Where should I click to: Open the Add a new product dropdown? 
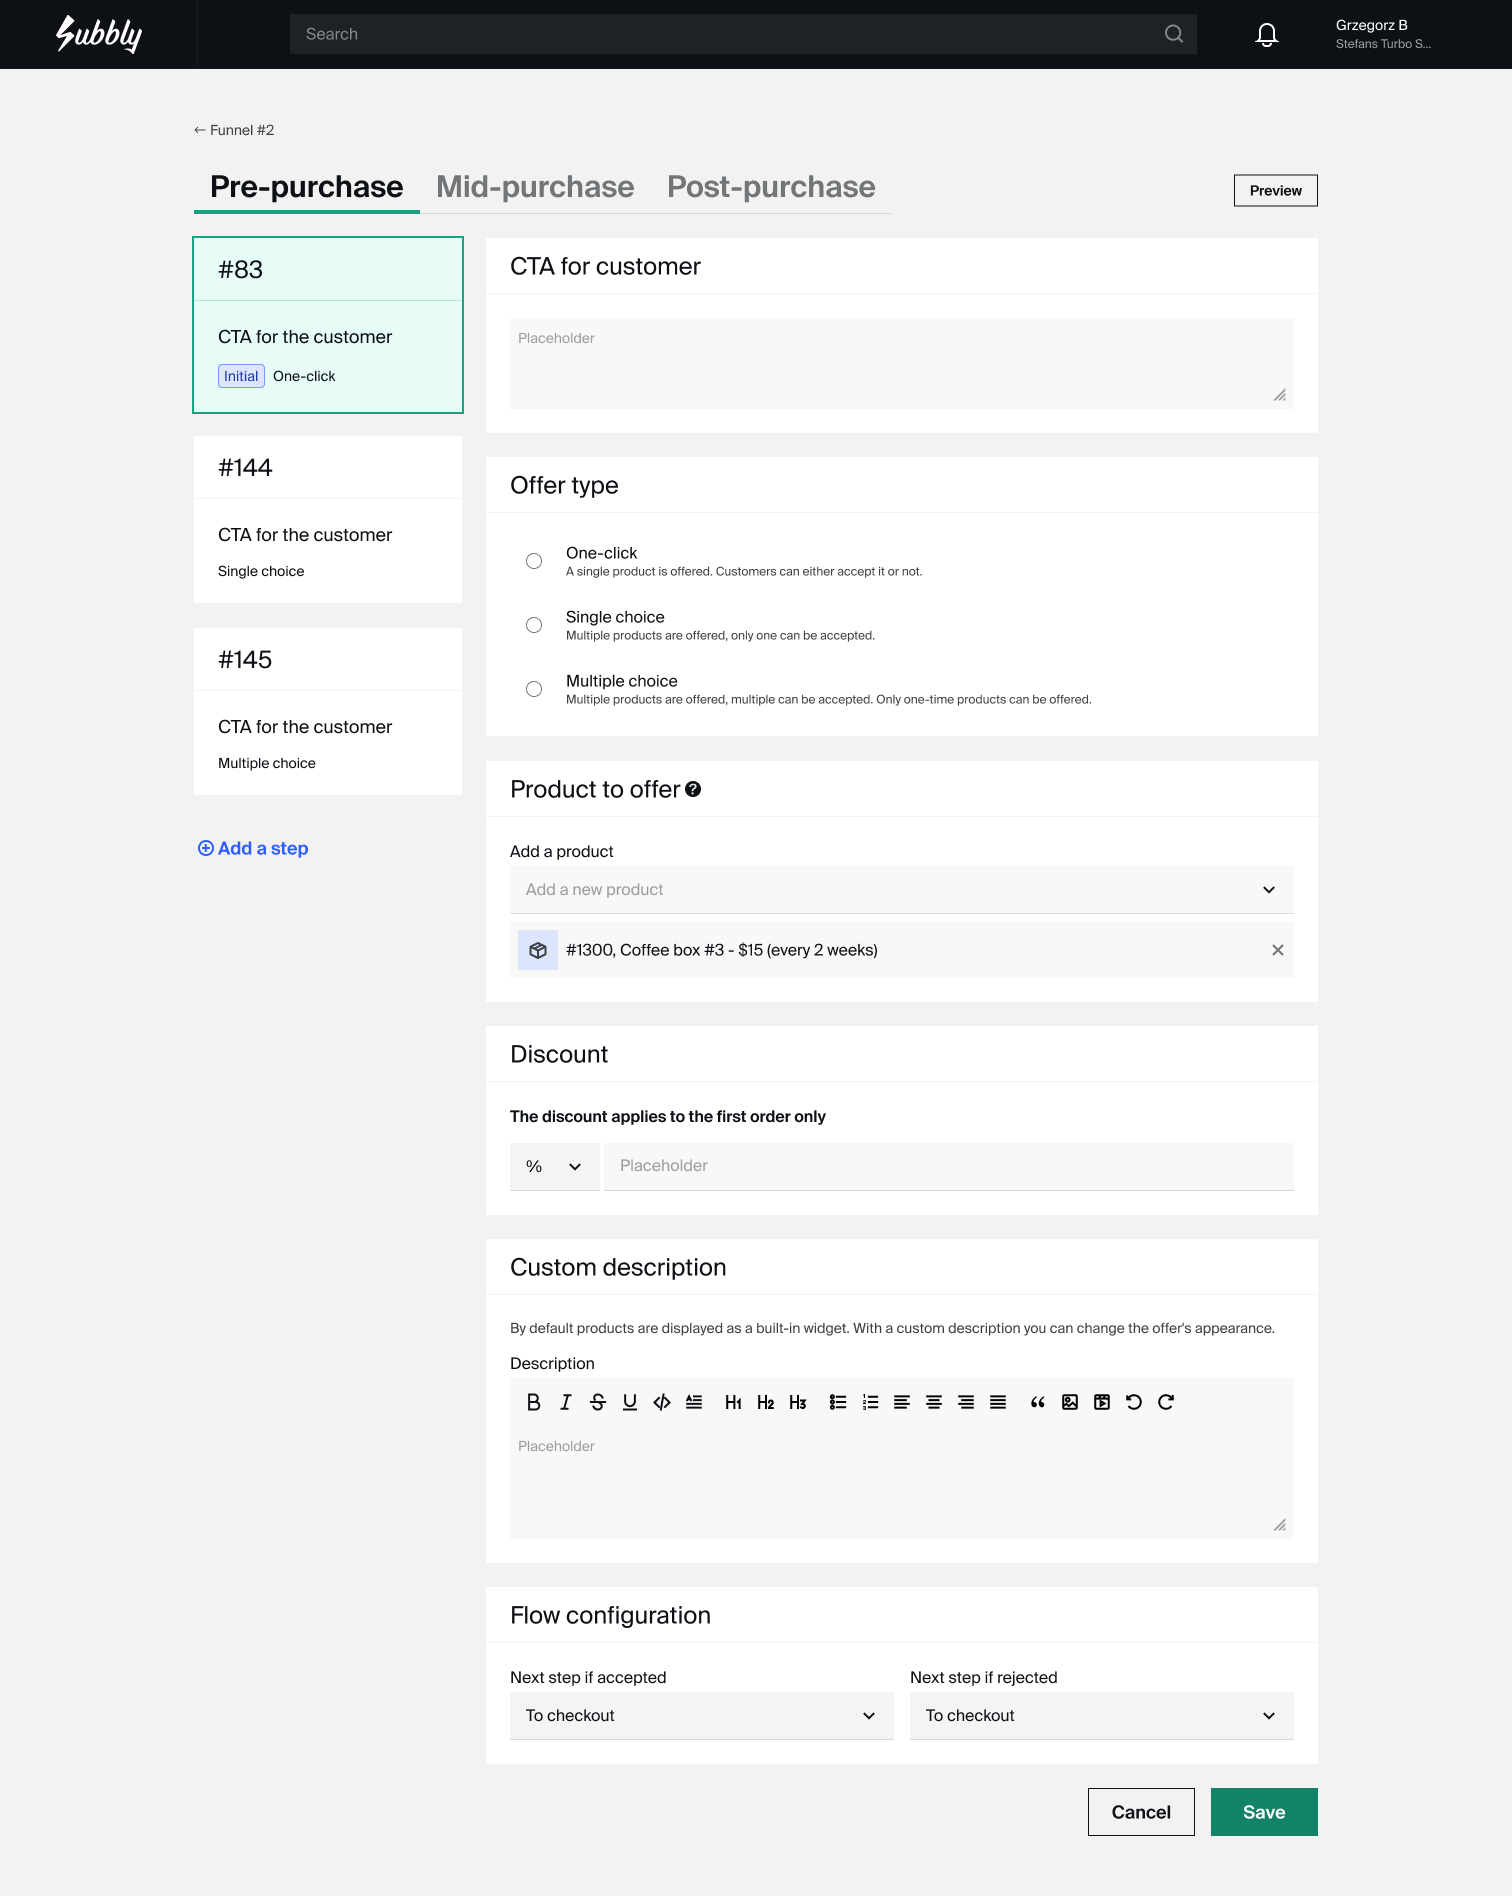[x=901, y=890]
